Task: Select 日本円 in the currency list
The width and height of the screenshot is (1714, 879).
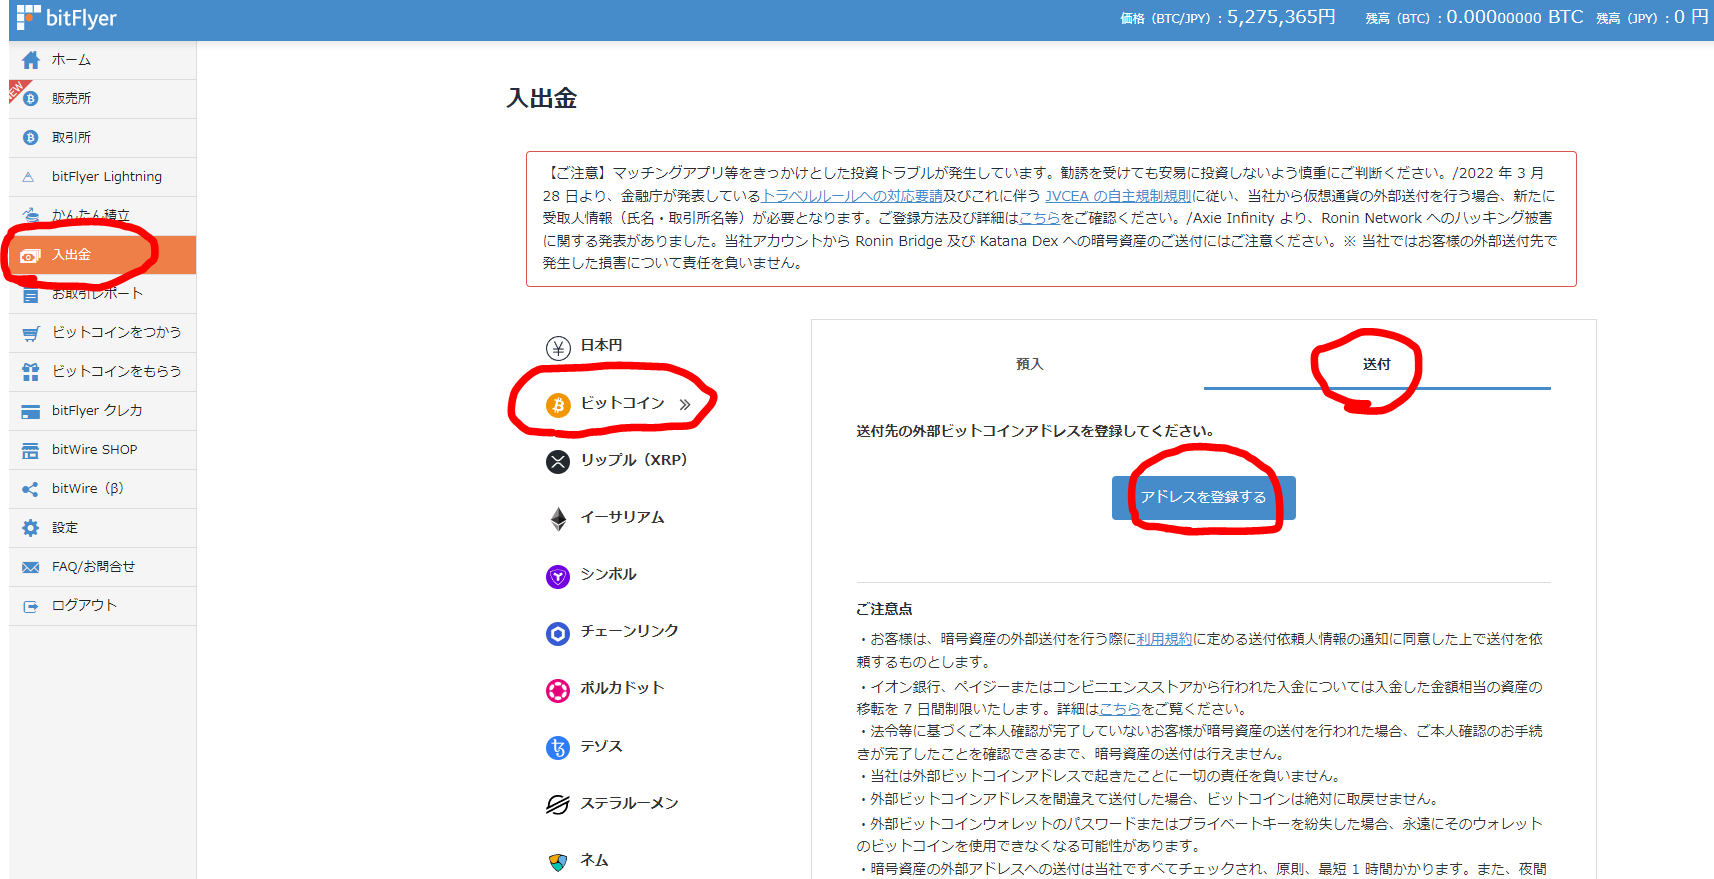Action: click(601, 345)
